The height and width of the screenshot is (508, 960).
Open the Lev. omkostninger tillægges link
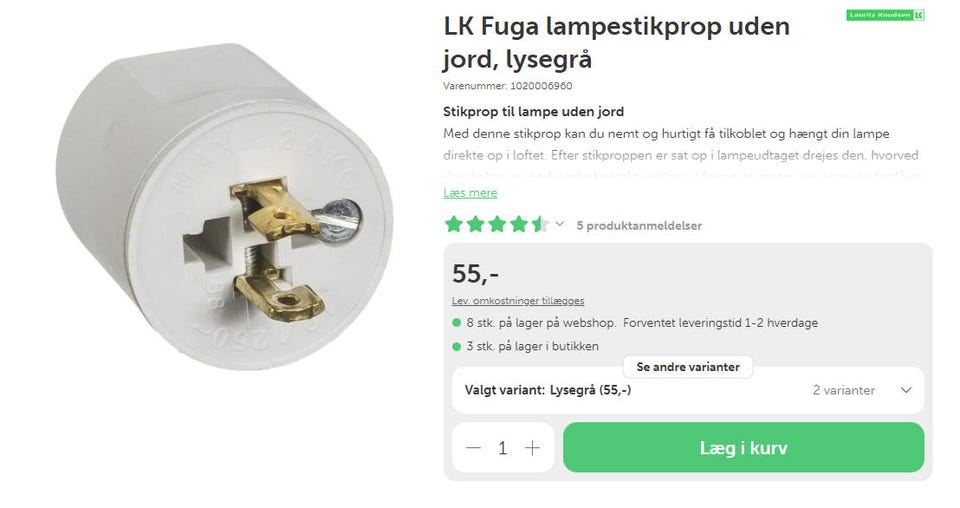(518, 301)
